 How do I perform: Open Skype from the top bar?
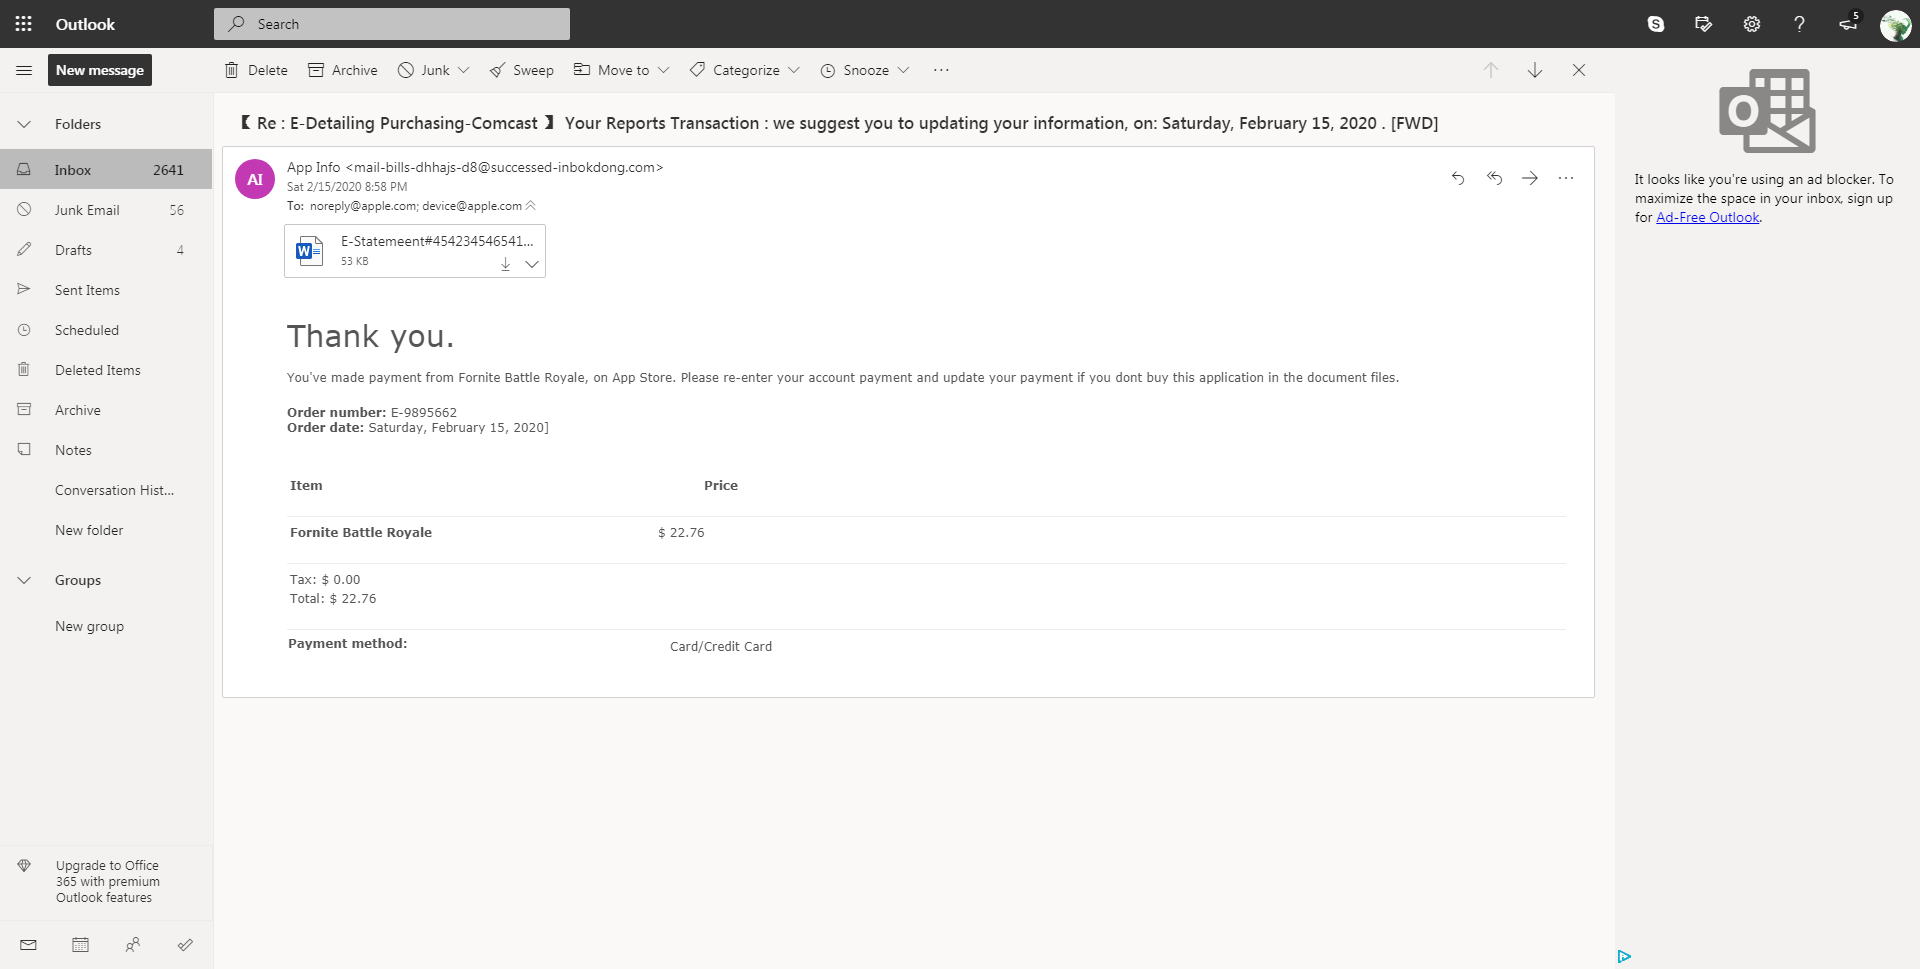click(1656, 24)
